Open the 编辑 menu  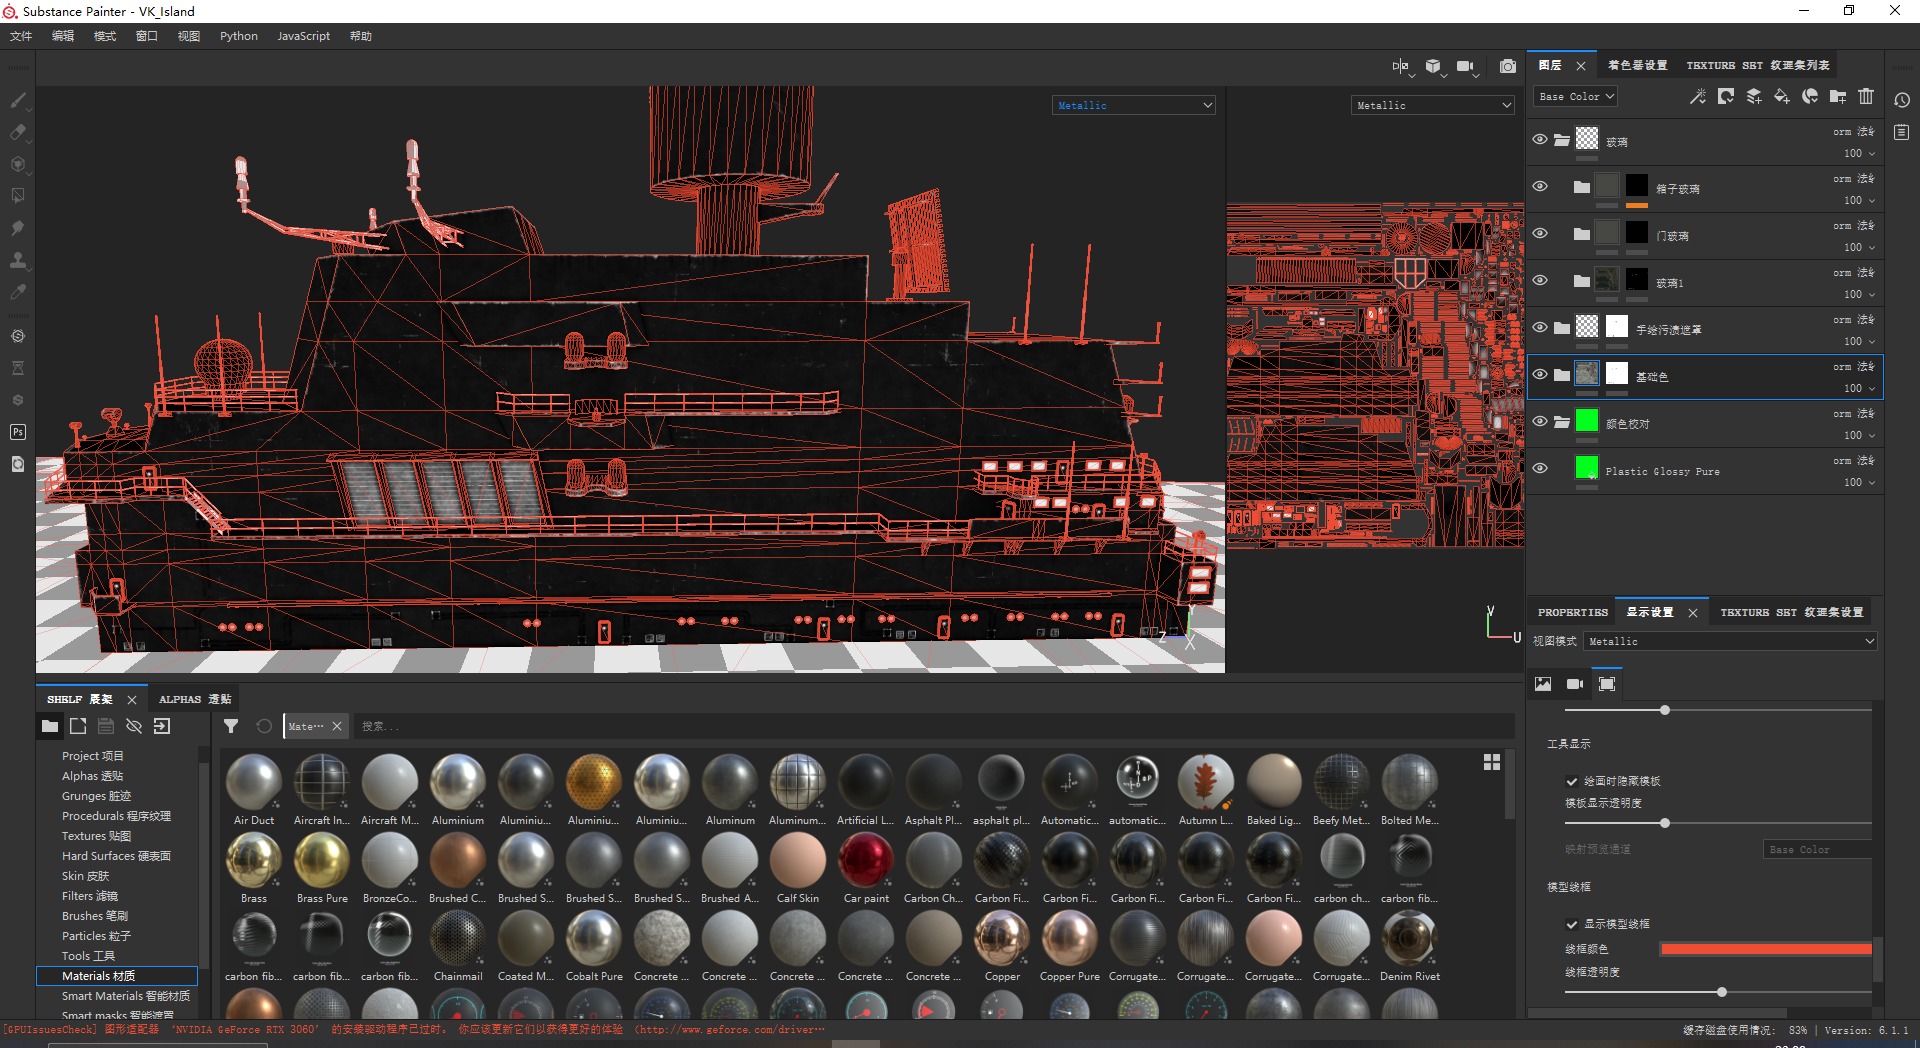63,36
